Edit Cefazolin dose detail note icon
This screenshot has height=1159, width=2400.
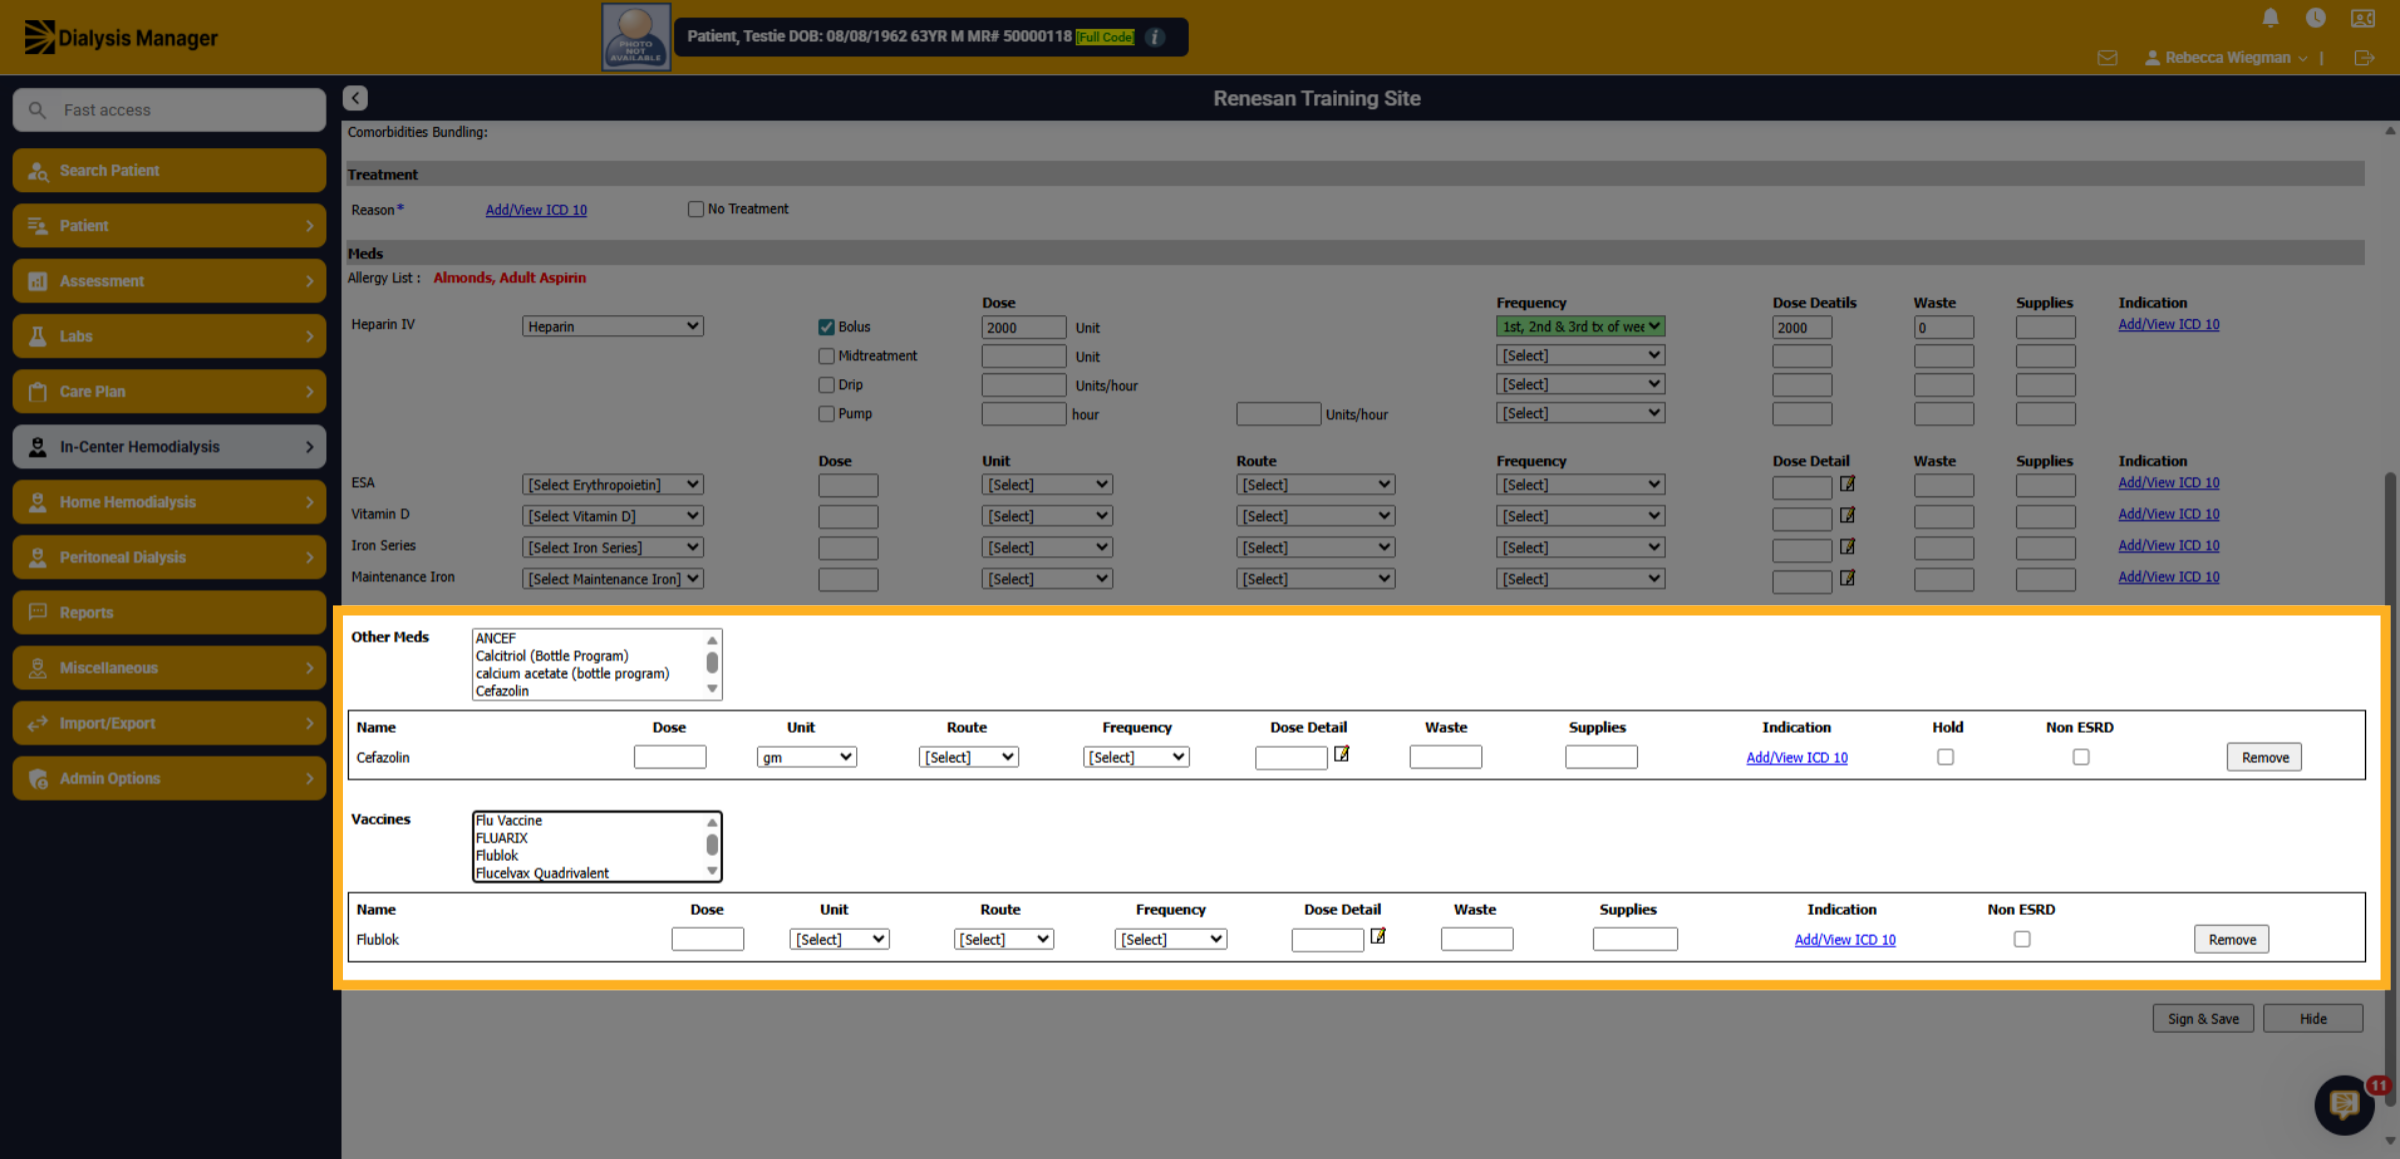pyautogui.click(x=1342, y=754)
